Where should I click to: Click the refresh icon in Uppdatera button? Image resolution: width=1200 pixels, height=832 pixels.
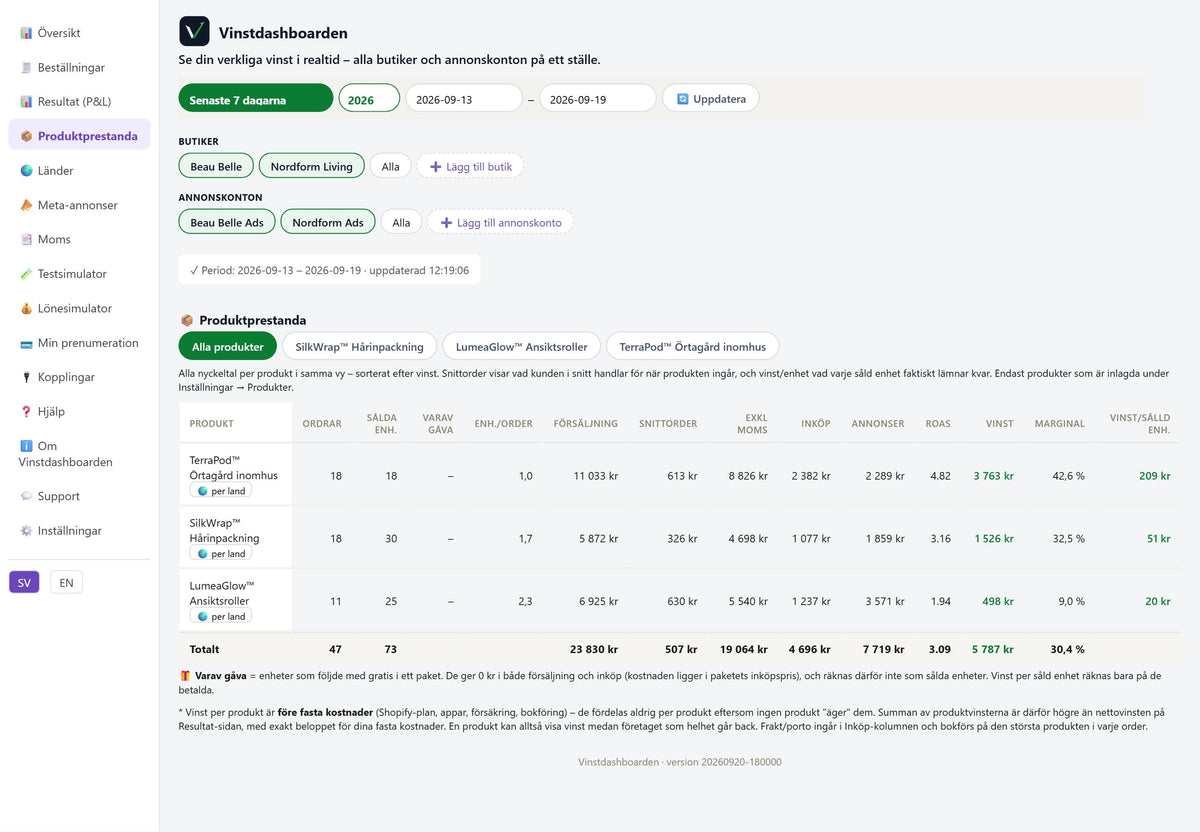[x=683, y=99]
